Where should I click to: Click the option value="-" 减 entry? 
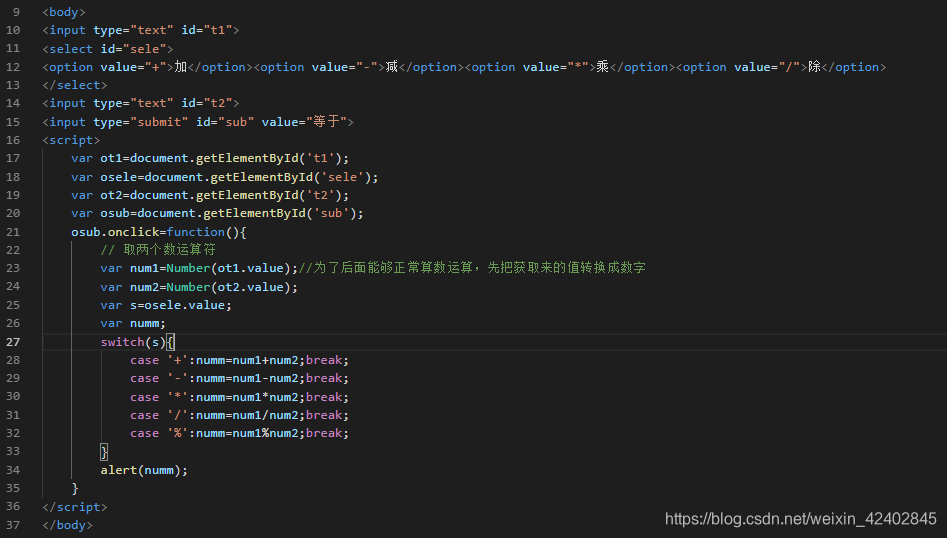pos(359,67)
